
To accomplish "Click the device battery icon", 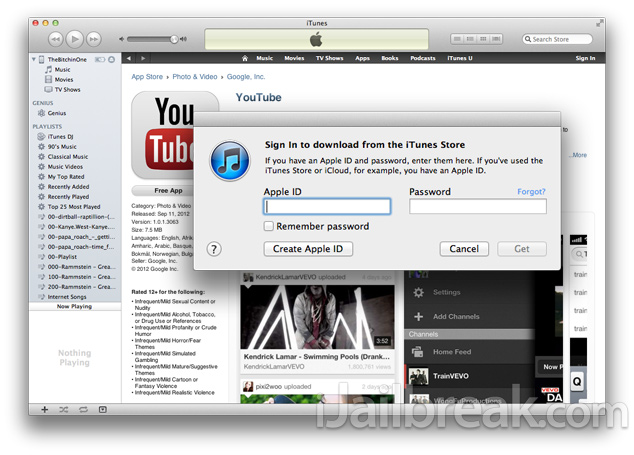I will pyautogui.click(x=99, y=59).
